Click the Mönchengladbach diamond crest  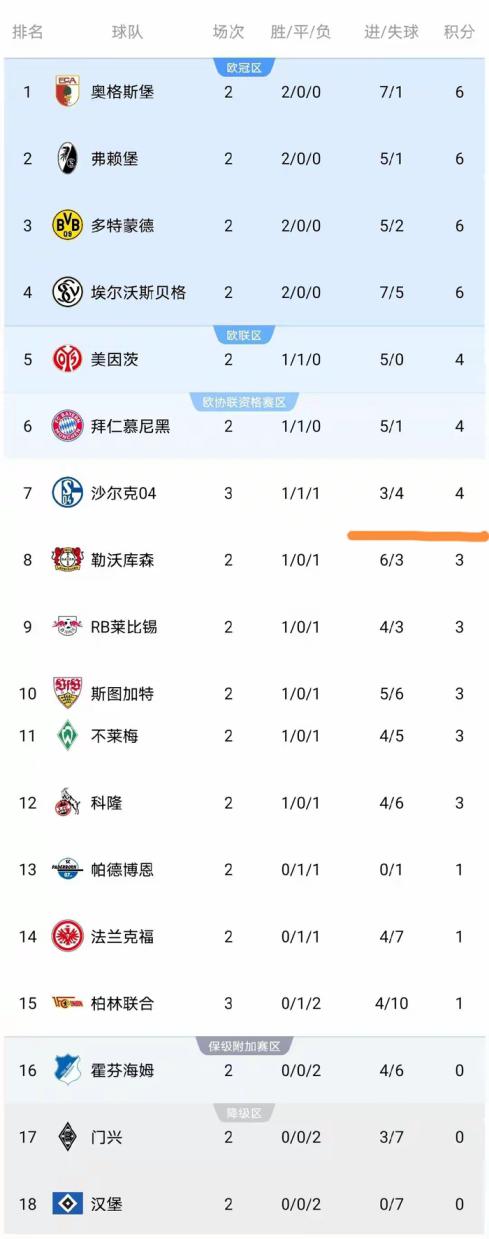(x=68, y=1137)
